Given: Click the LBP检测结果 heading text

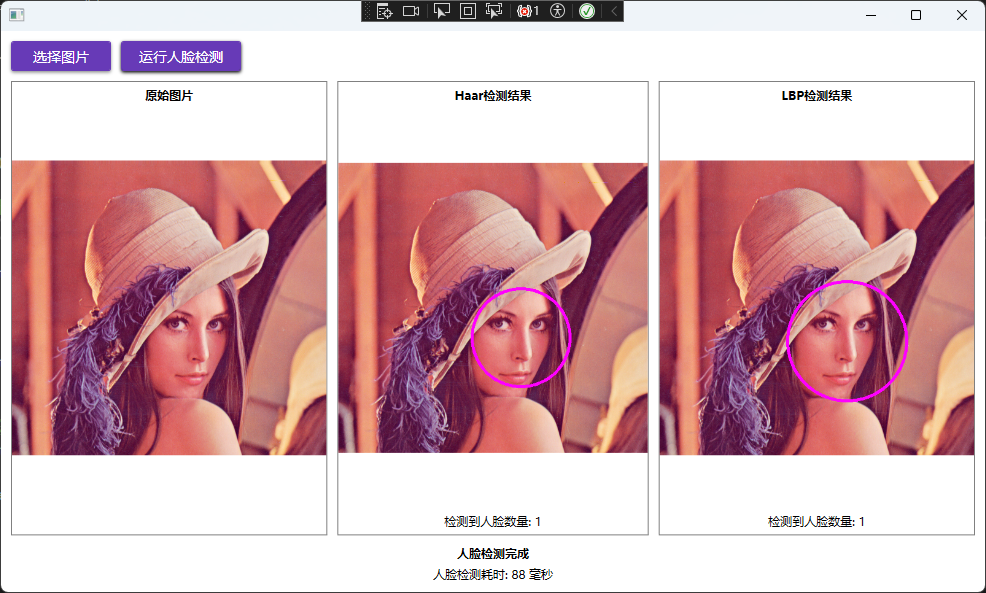Looking at the screenshot, I should 817,96.
